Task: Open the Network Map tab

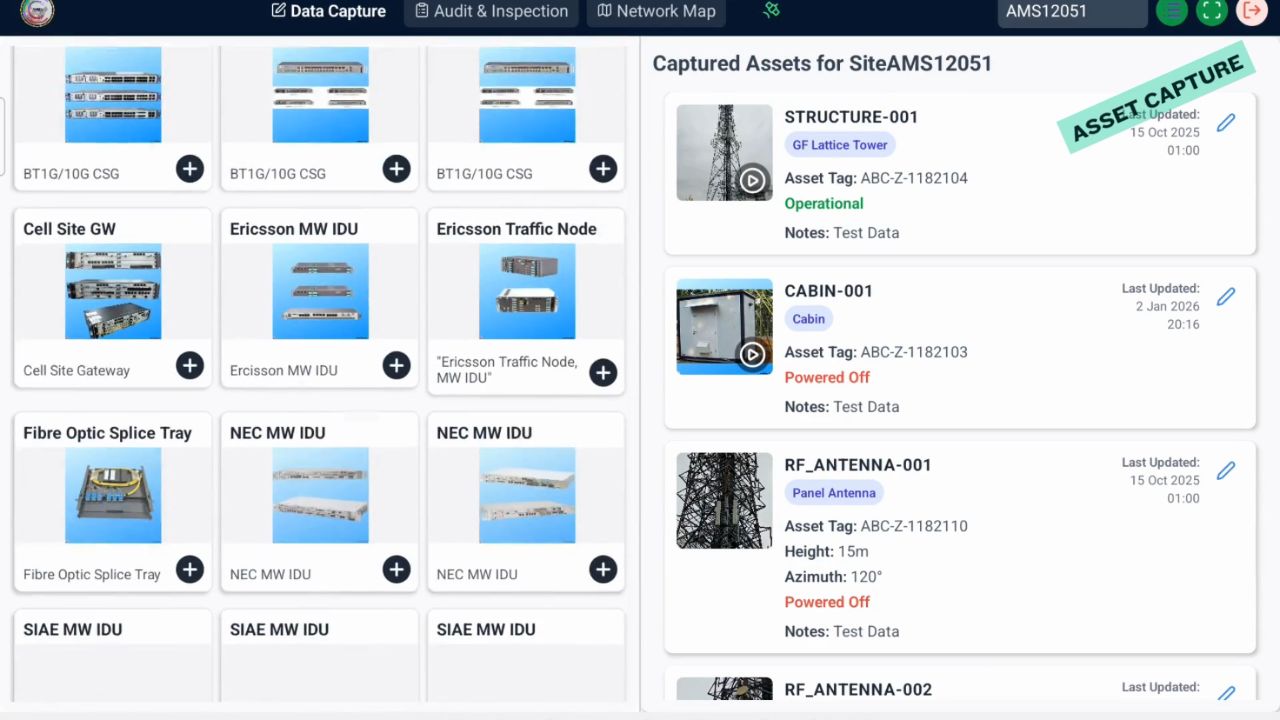Action: 656,11
